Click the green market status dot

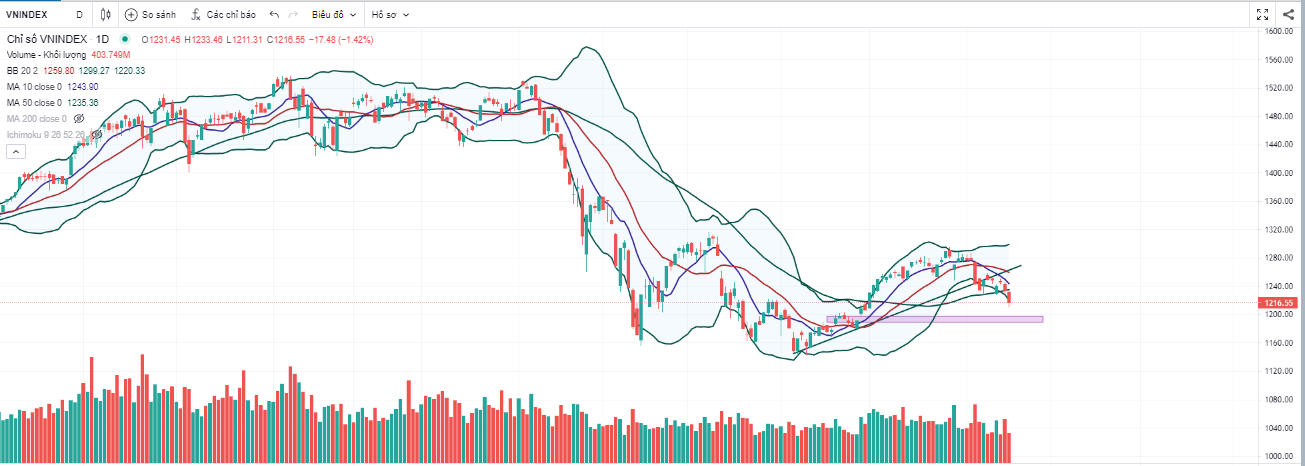point(125,39)
